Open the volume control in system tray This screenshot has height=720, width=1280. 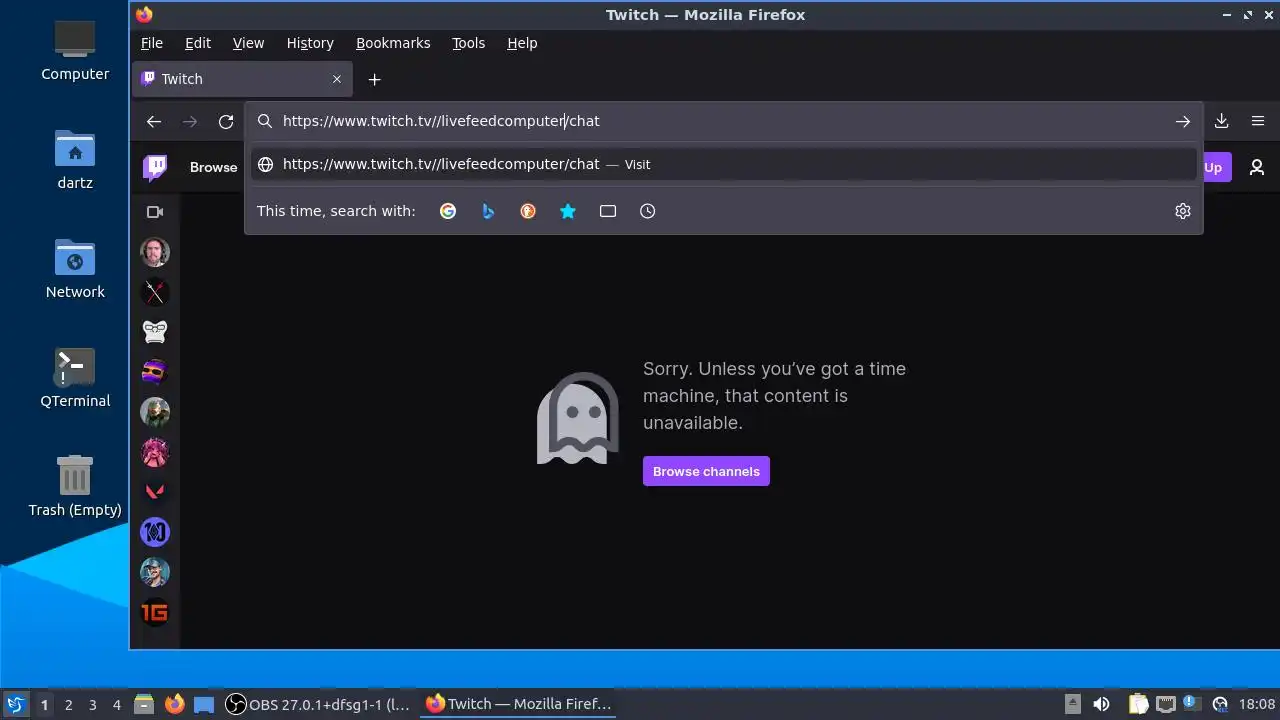[1101, 704]
